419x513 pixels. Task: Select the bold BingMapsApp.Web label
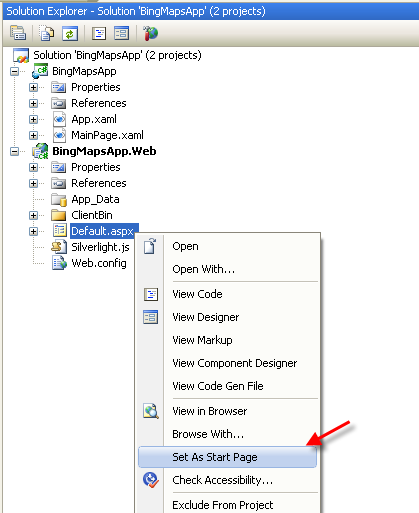coord(104,151)
